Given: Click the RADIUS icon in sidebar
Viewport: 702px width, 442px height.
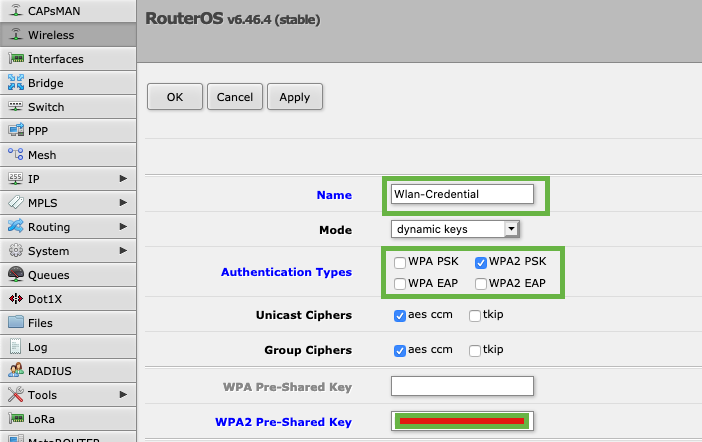Looking at the screenshot, I should tap(16, 371).
